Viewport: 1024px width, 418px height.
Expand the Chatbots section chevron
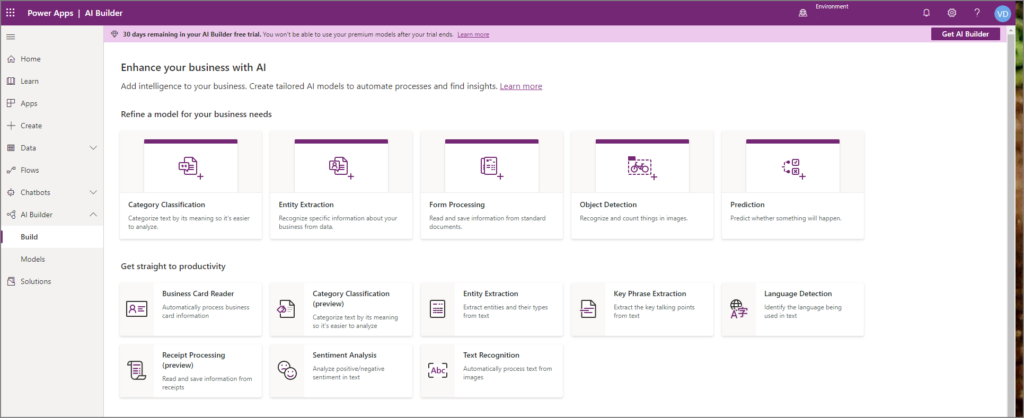(x=93, y=192)
